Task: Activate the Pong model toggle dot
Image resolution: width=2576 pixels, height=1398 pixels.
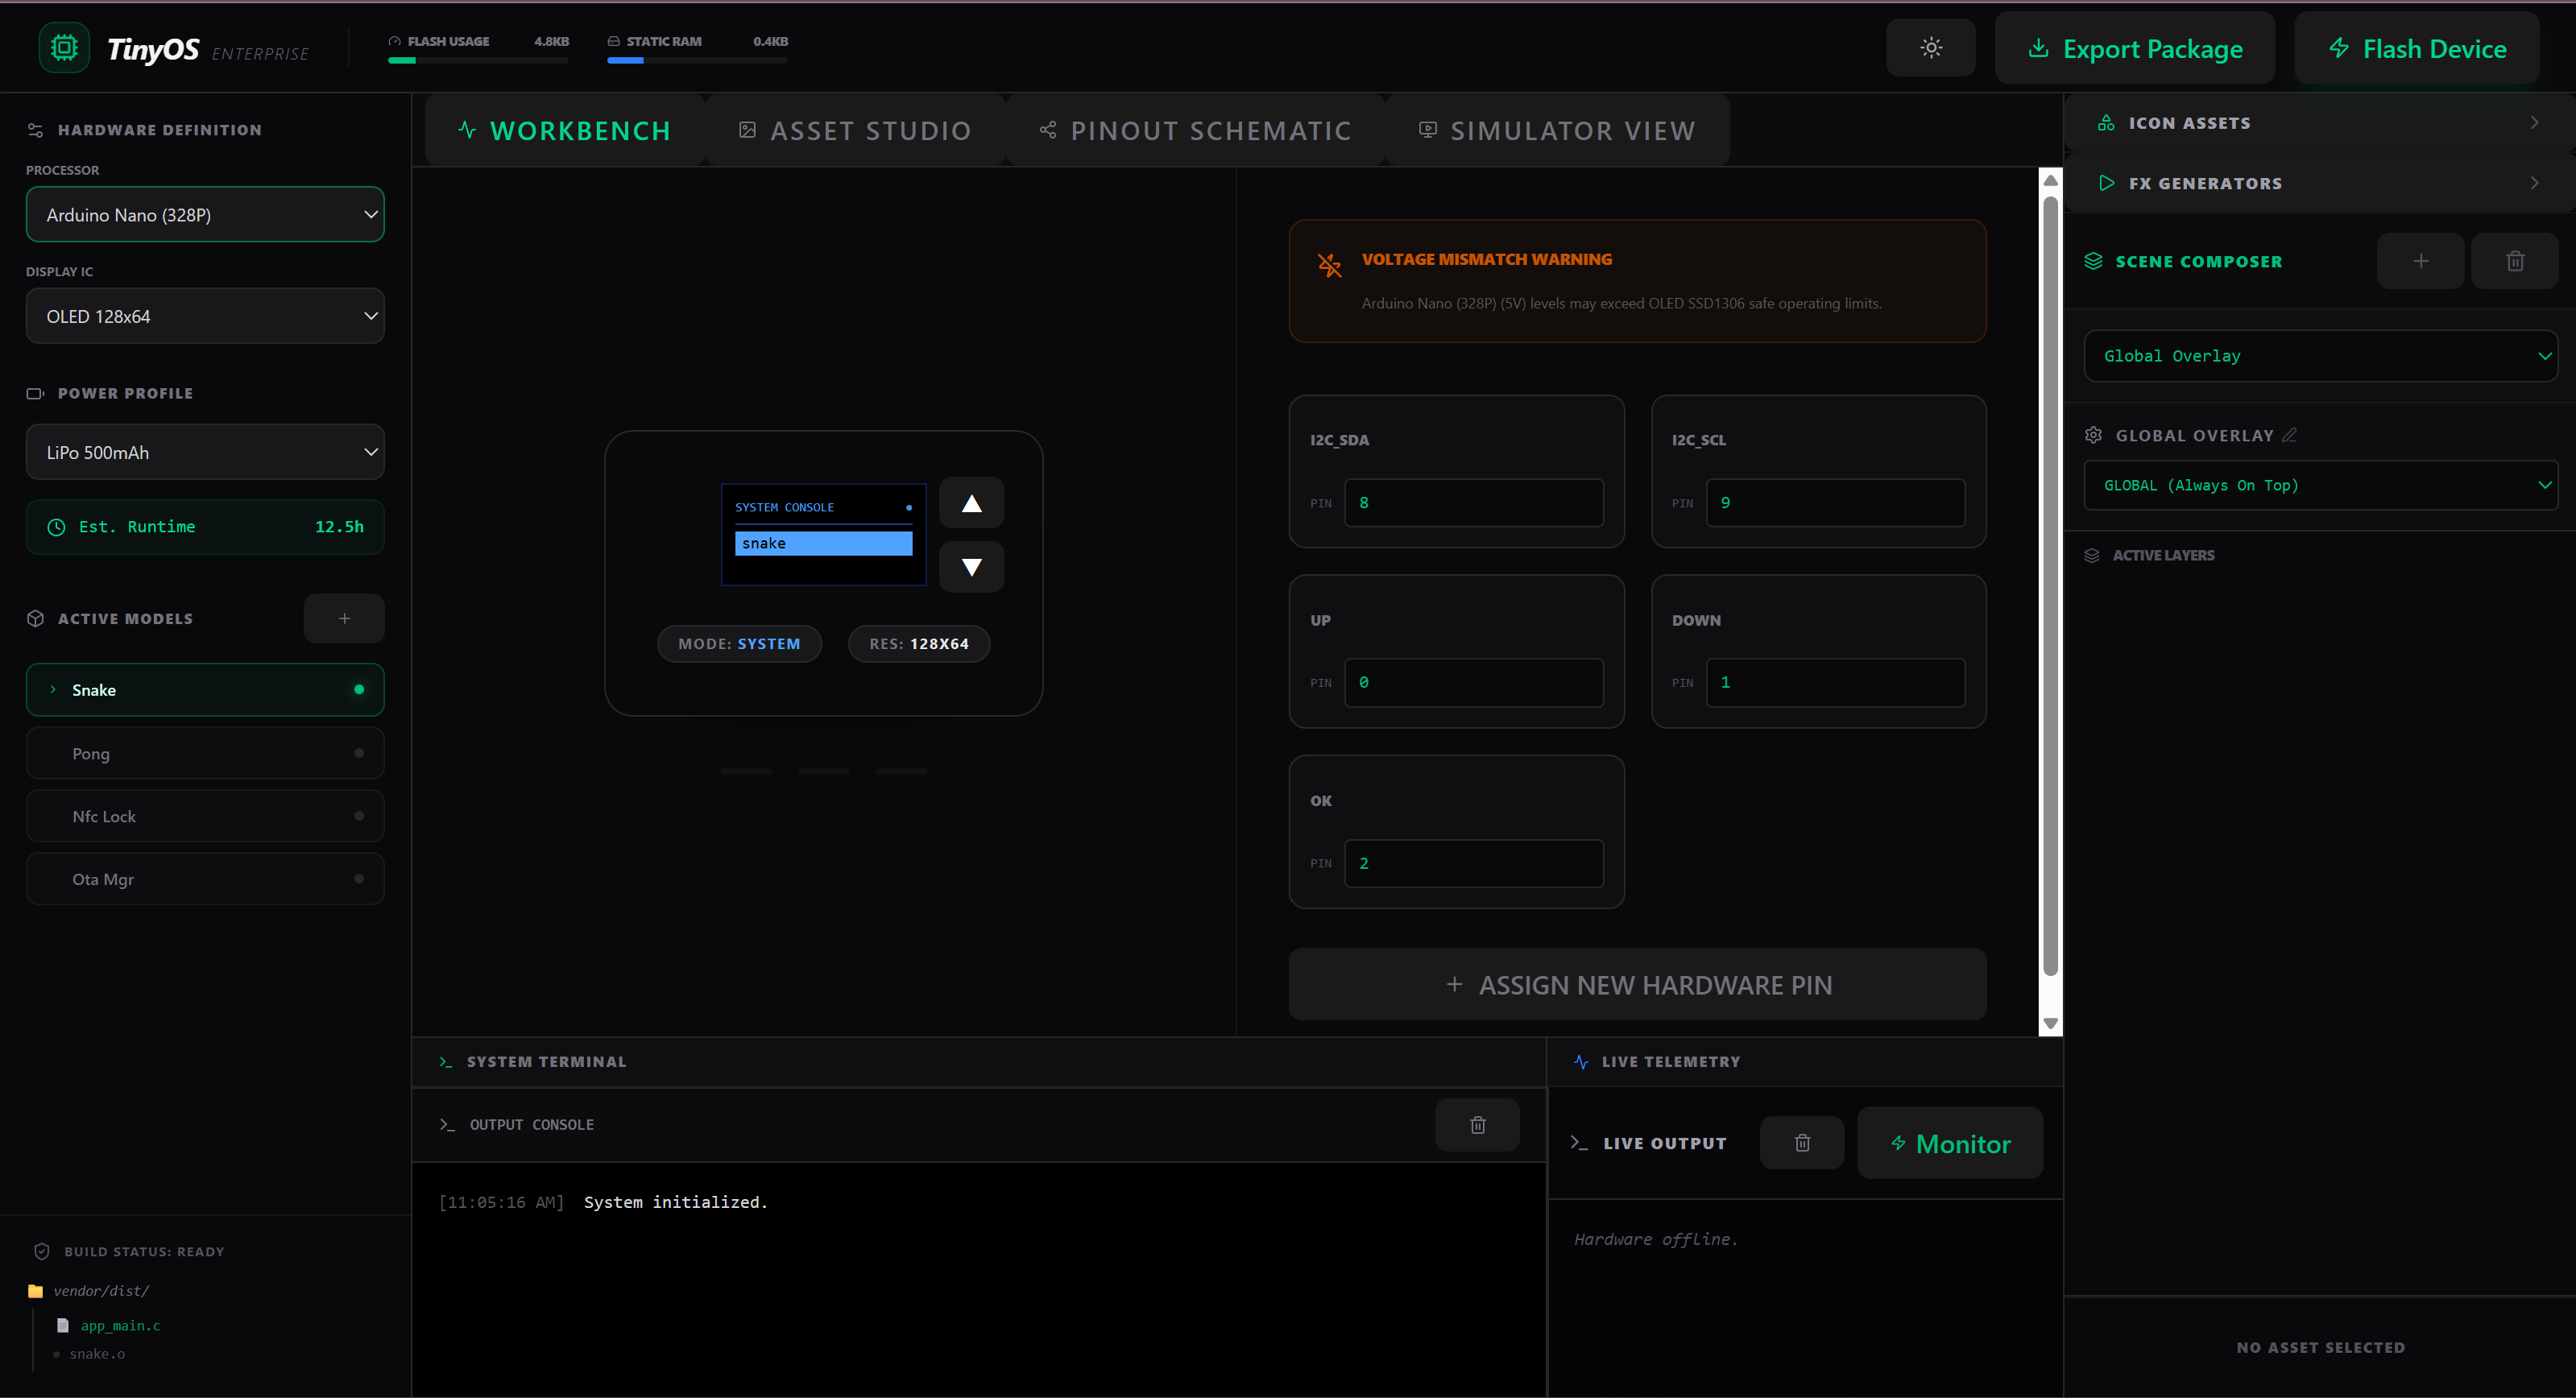Action: 359,753
